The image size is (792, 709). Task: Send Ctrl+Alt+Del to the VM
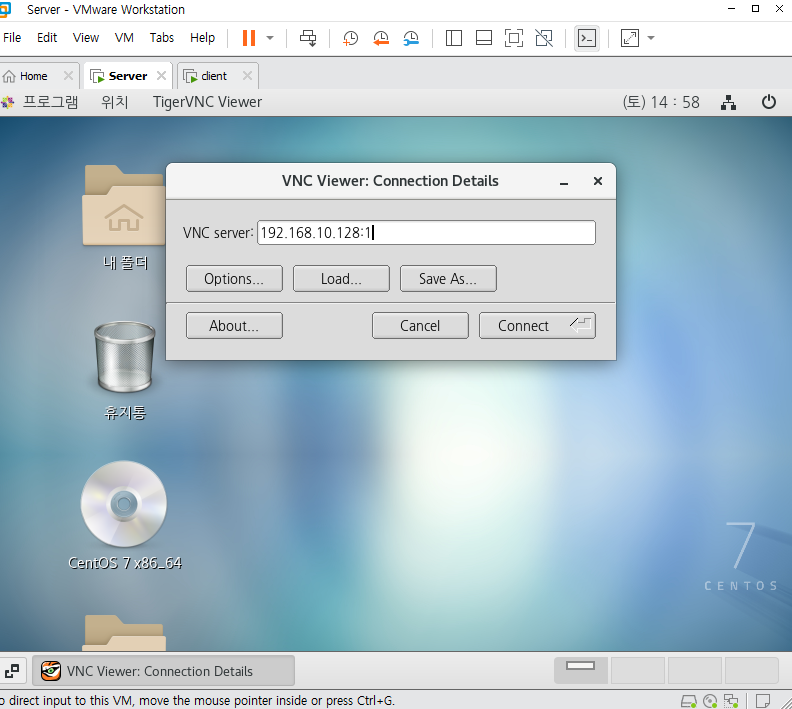pyautogui.click(x=308, y=38)
